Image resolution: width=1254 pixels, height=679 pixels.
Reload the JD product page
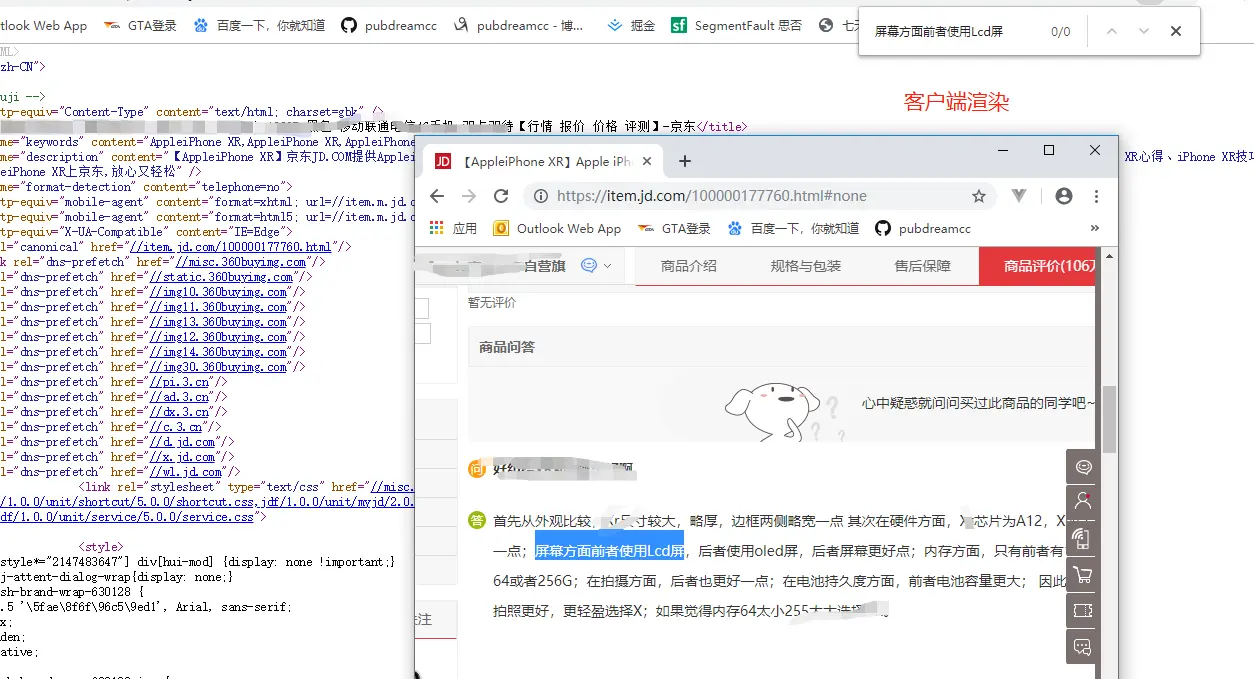tap(501, 196)
